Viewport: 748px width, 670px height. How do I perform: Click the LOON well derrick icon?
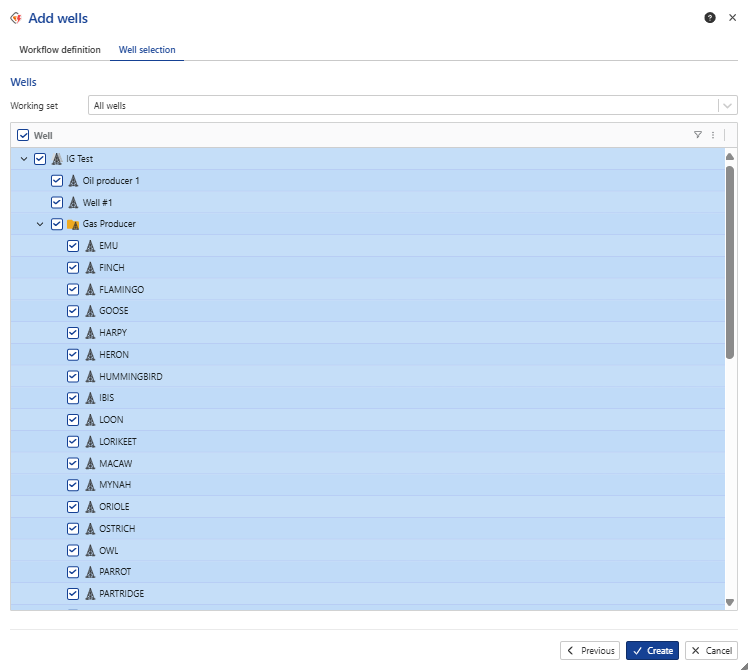[x=90, y=420]
